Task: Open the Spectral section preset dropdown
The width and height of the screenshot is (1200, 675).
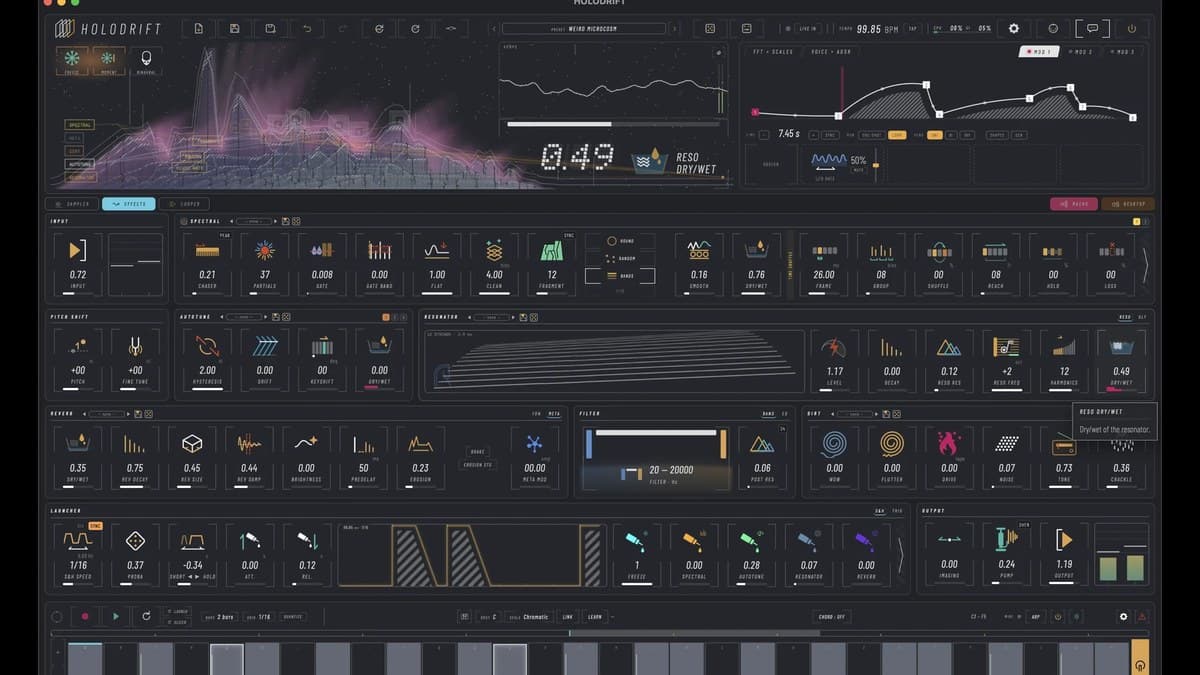Action: point(254,220)
